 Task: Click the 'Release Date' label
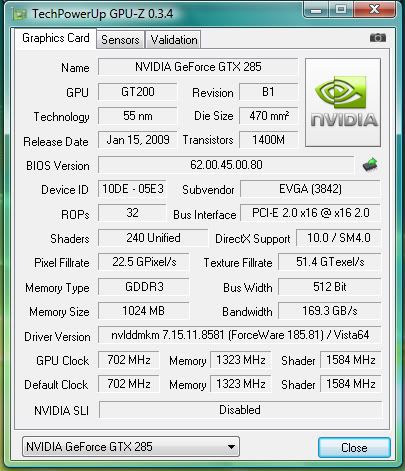[x=56, y=142]
